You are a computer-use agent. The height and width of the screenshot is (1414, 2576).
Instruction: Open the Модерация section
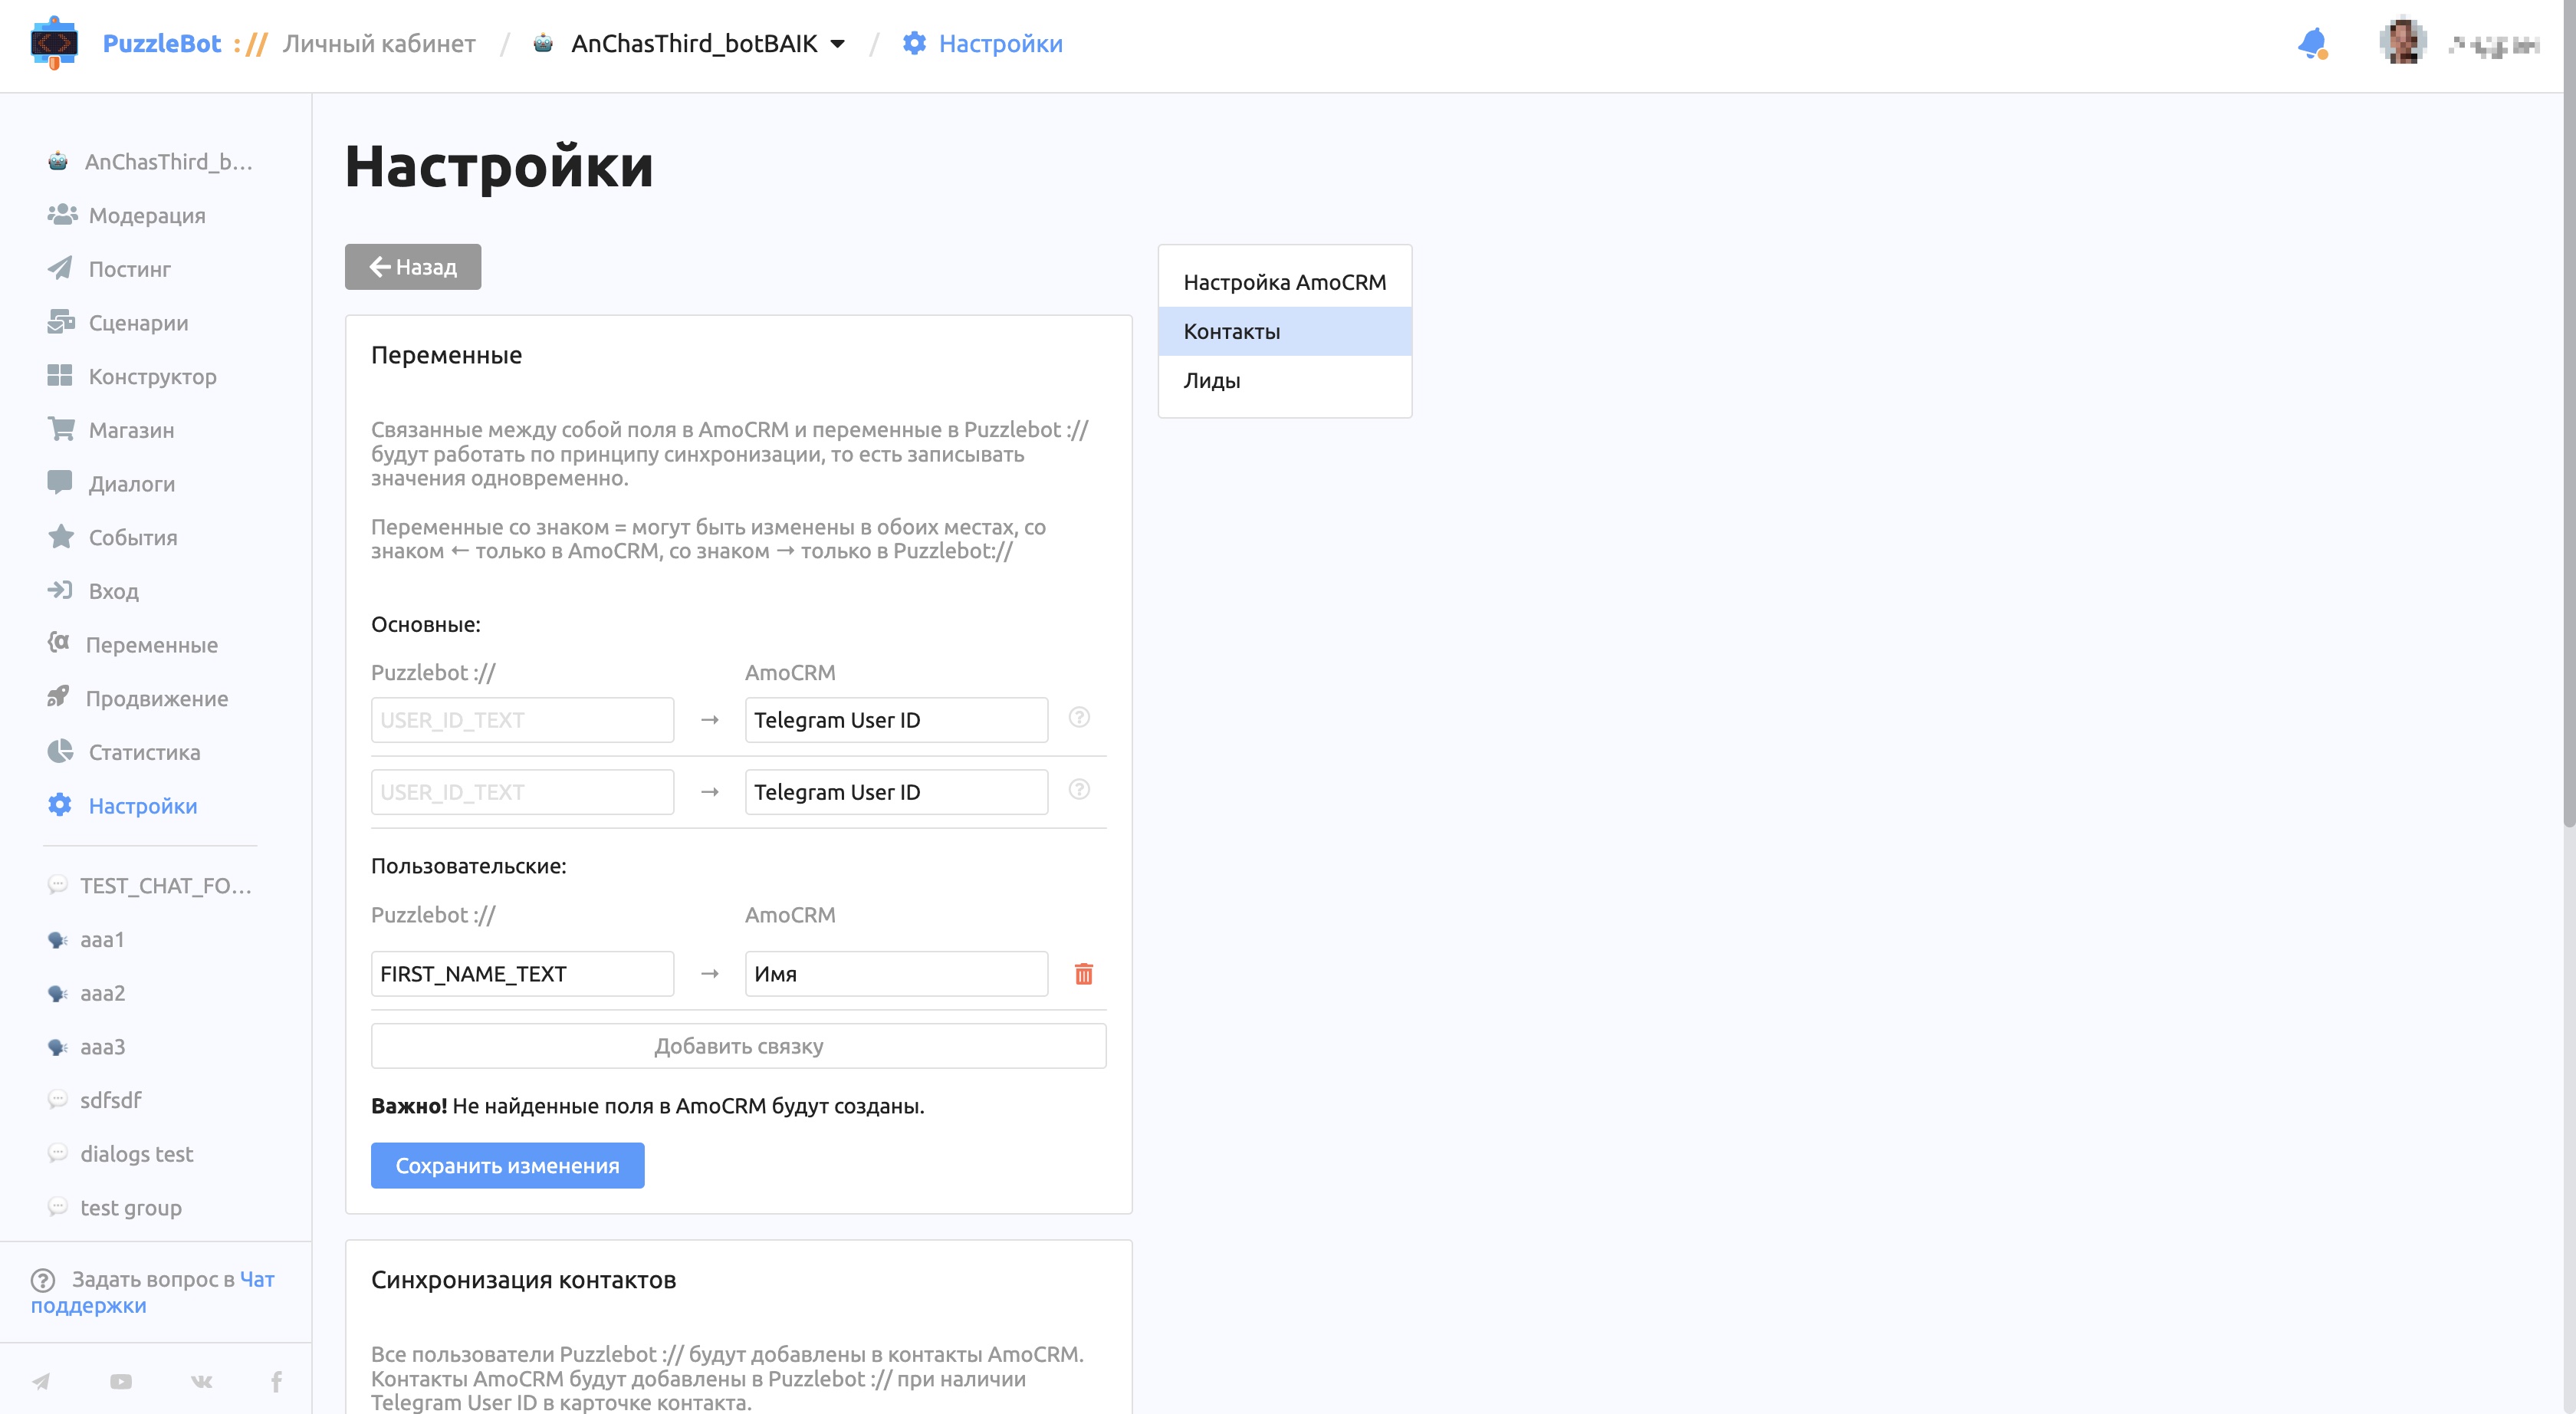(x=147, y=215)
